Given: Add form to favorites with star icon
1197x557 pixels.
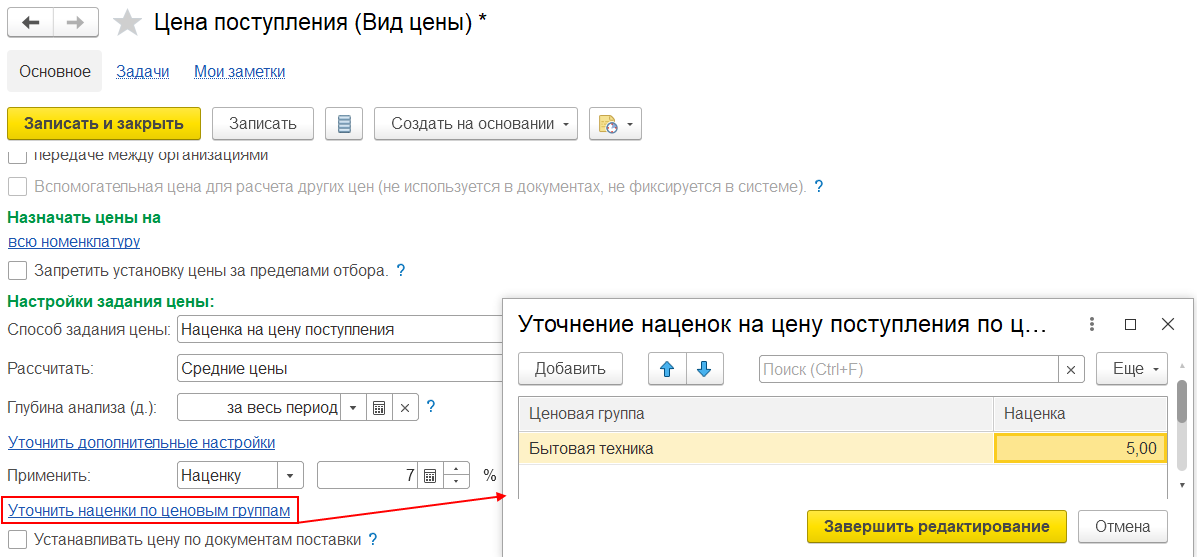Looking at the screenshot, I should click(127, 23).
